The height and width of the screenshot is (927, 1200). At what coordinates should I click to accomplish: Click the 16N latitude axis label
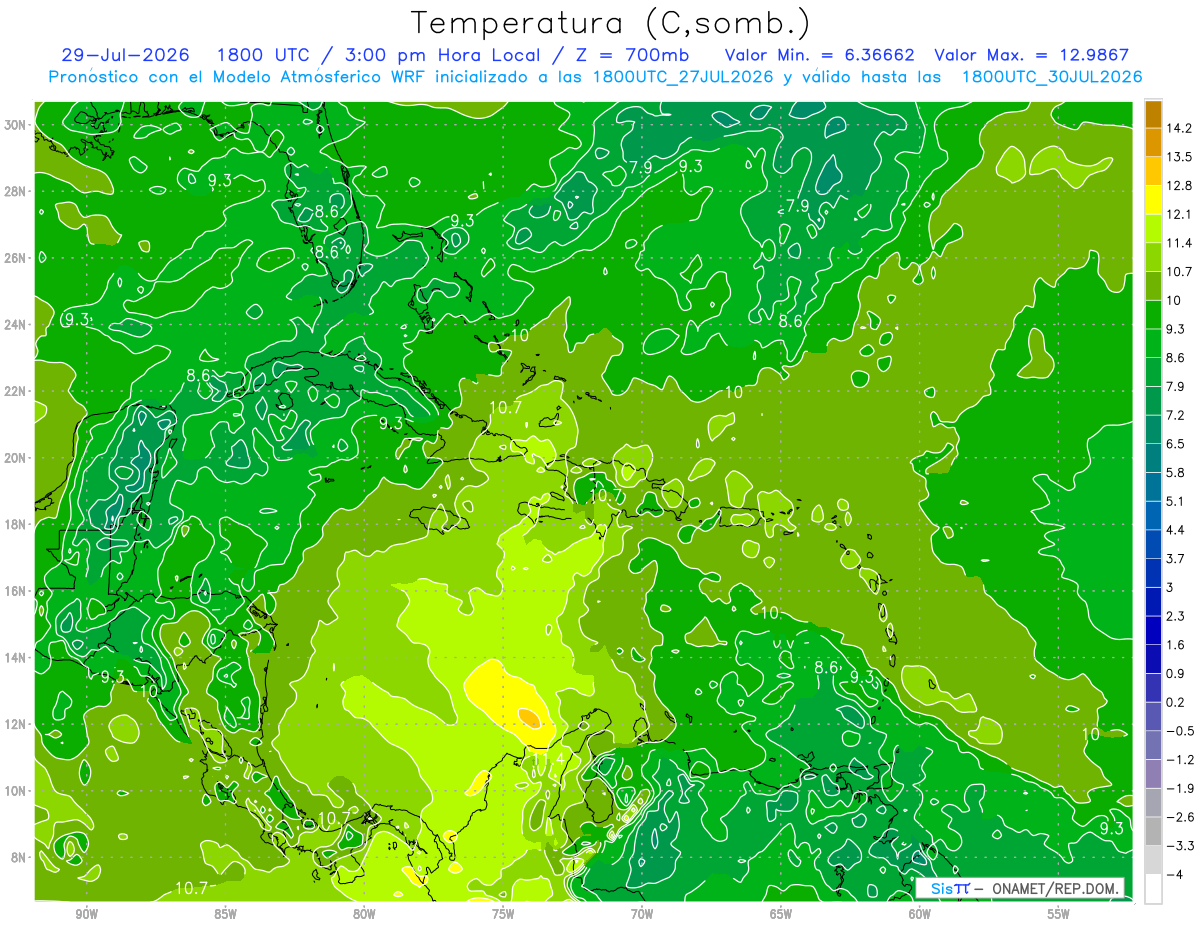click(15, 591)
